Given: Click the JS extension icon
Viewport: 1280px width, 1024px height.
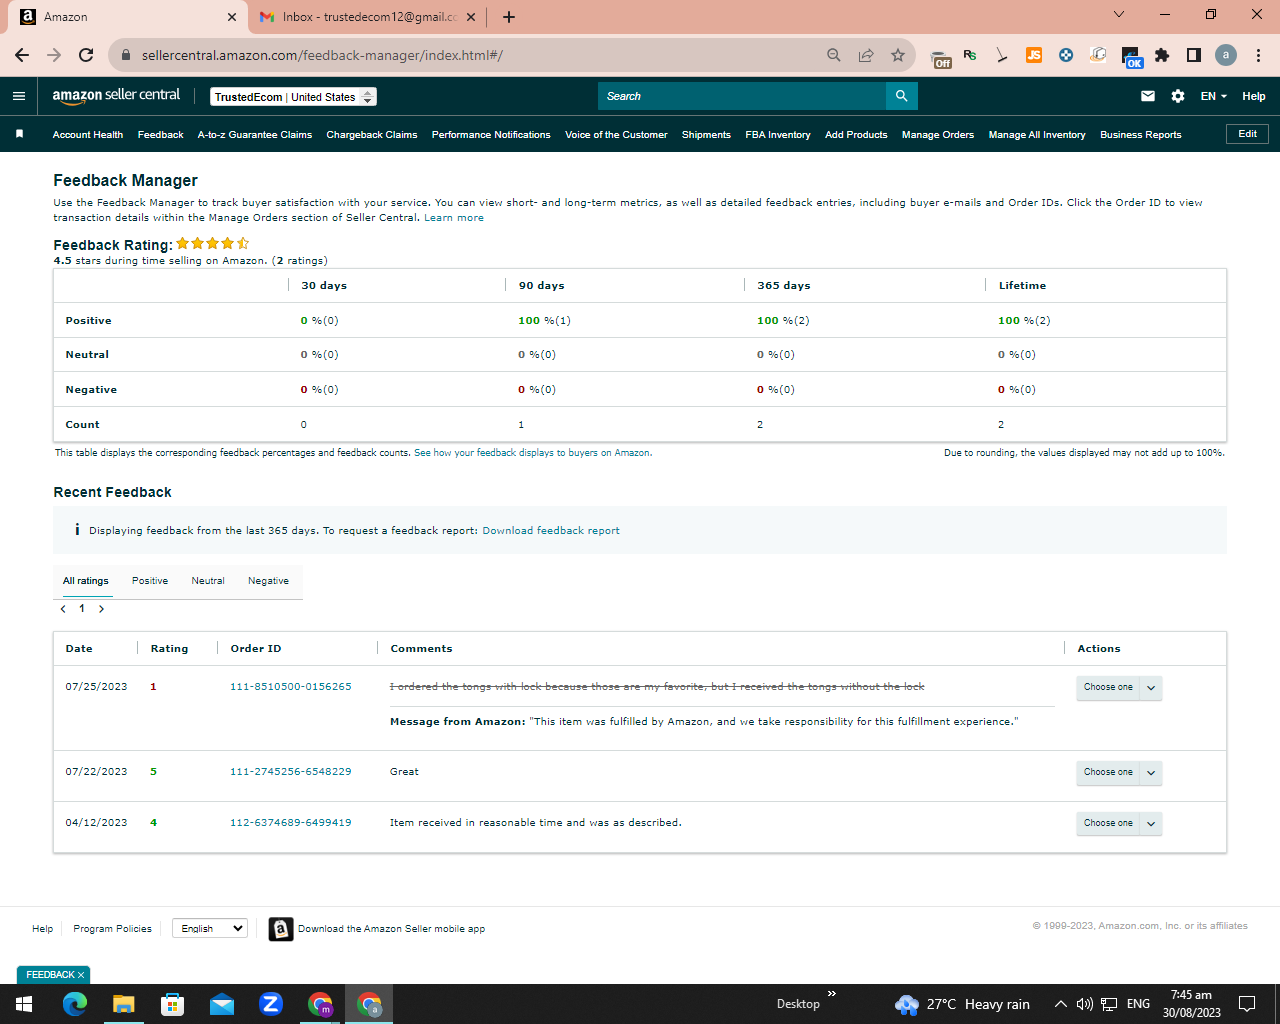Looking at the screenshot, I should click(1034, 55).
